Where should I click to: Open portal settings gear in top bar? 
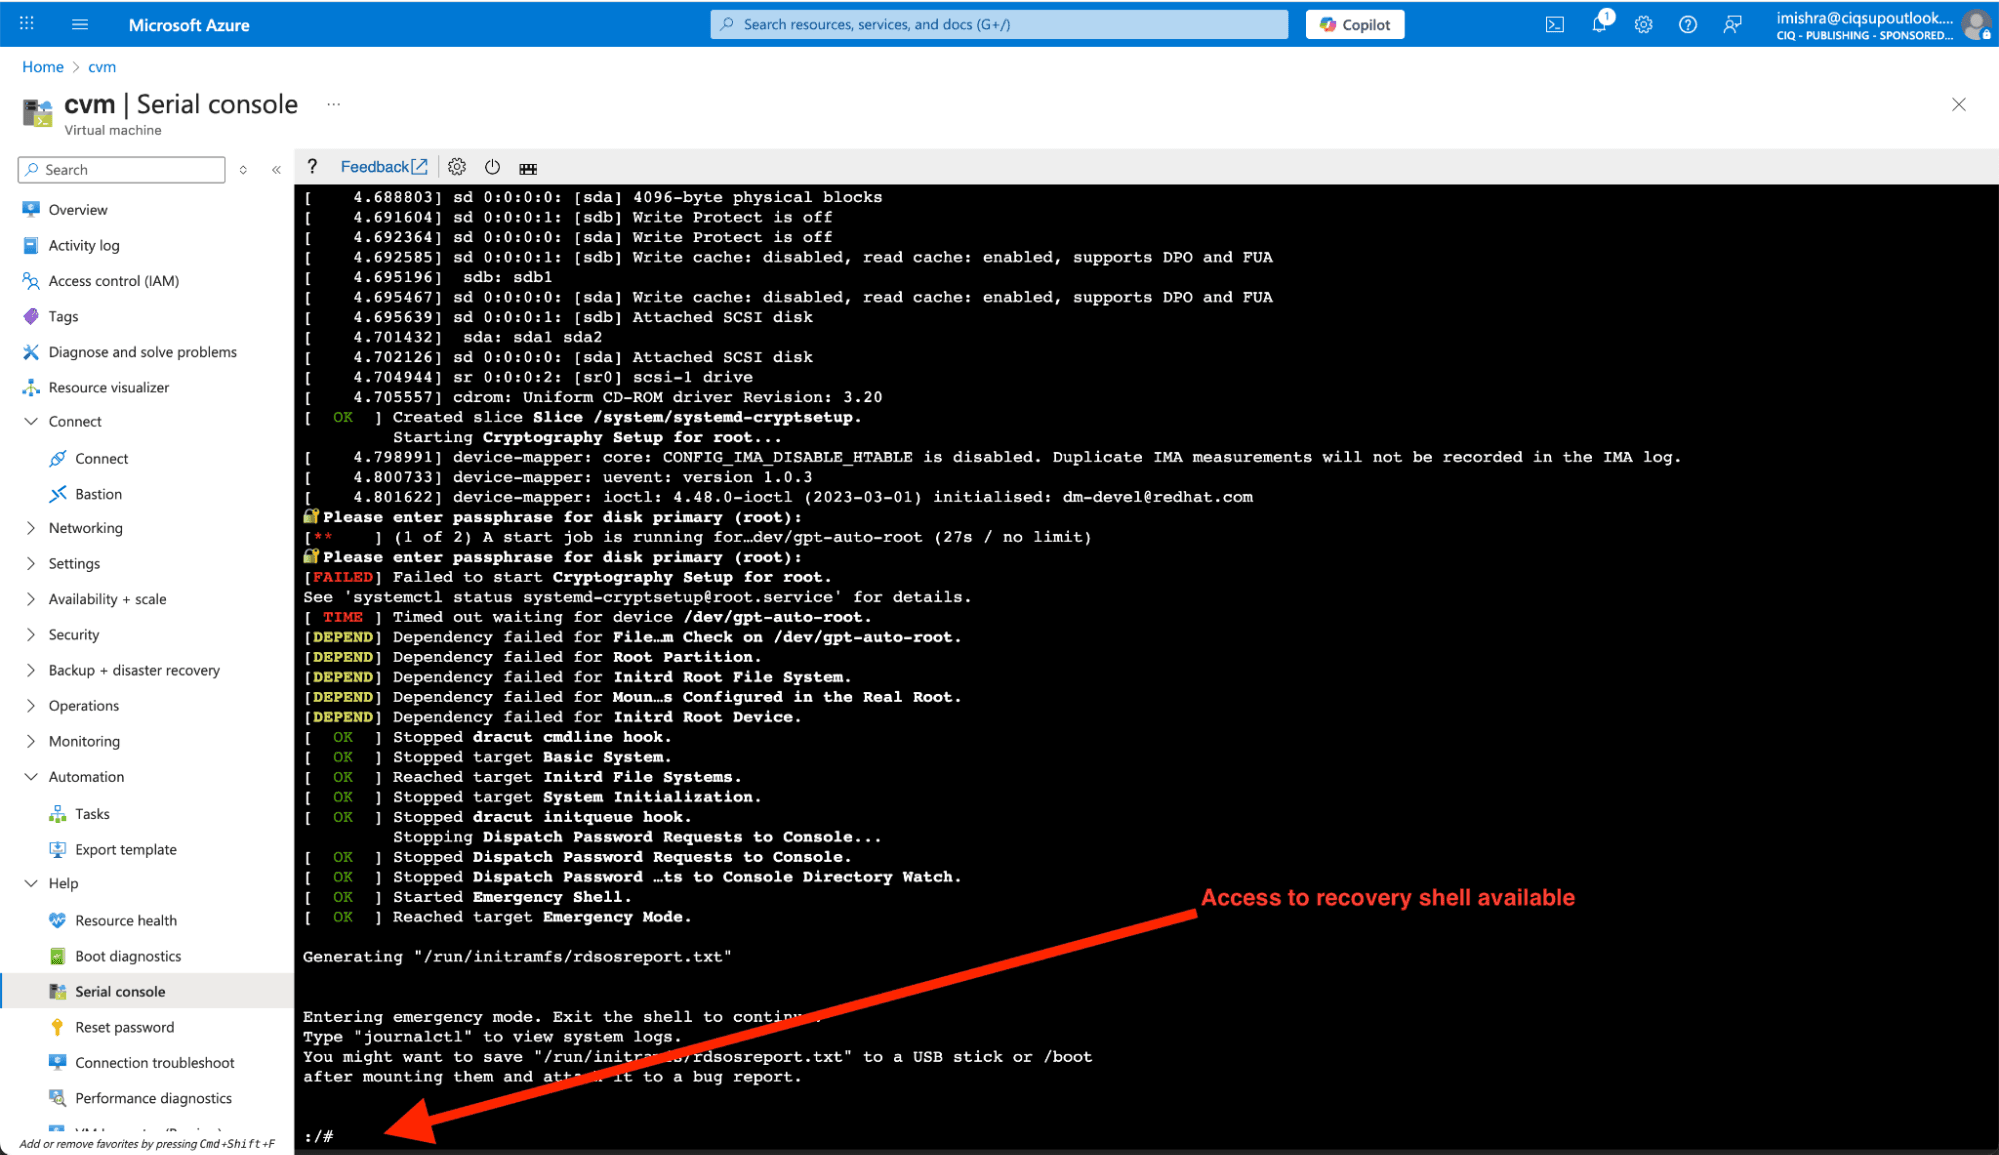(x=1643, y=24)
